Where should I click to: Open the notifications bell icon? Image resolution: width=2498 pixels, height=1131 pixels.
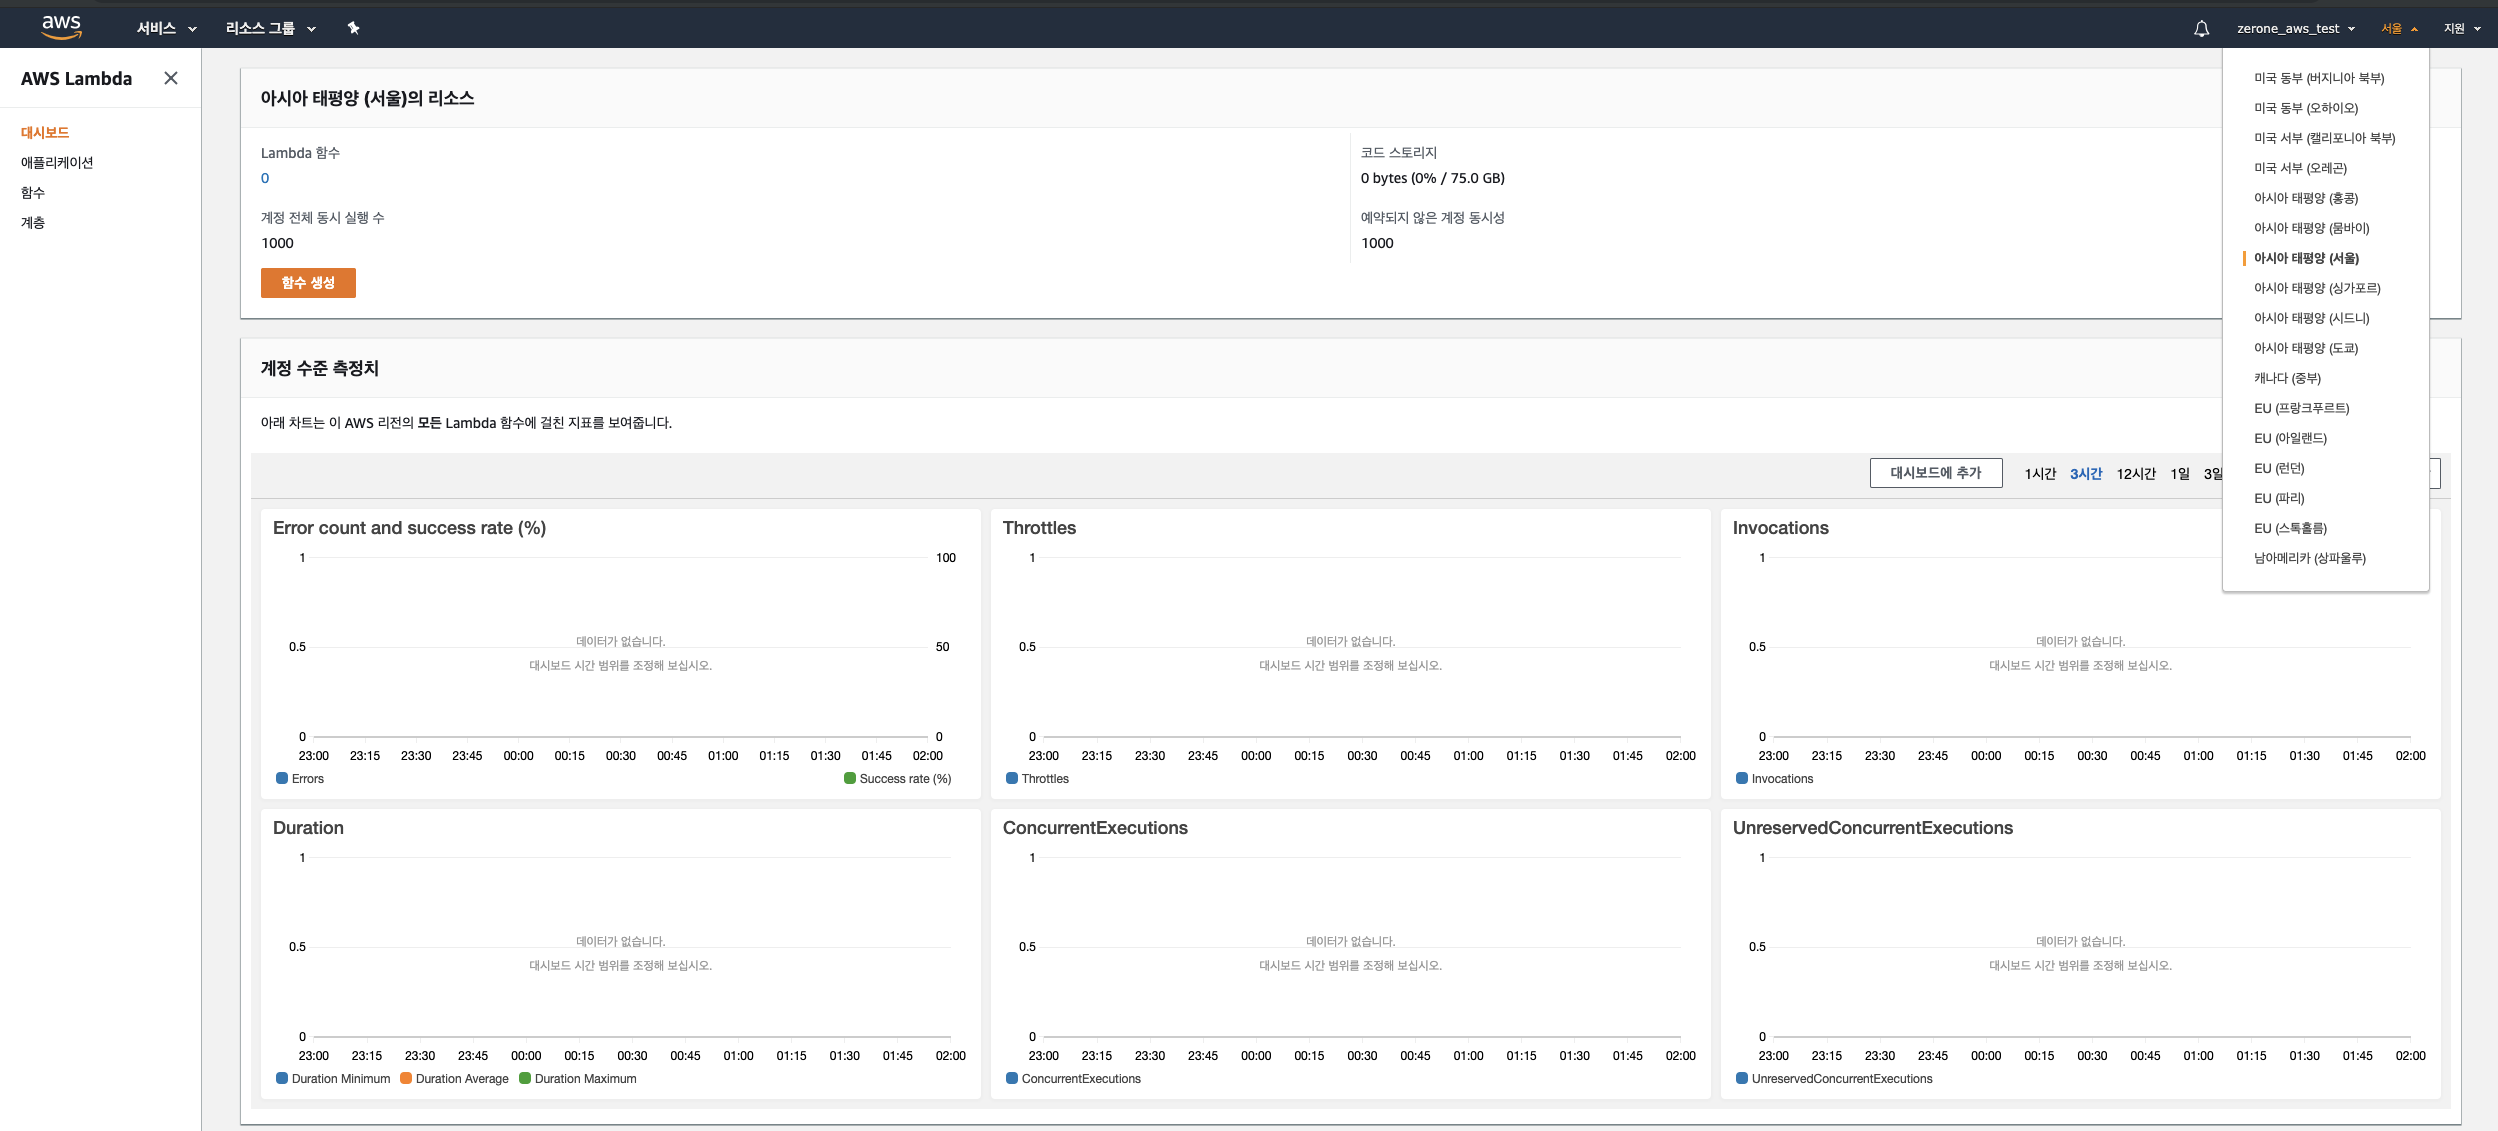(x=2201, y=29)
